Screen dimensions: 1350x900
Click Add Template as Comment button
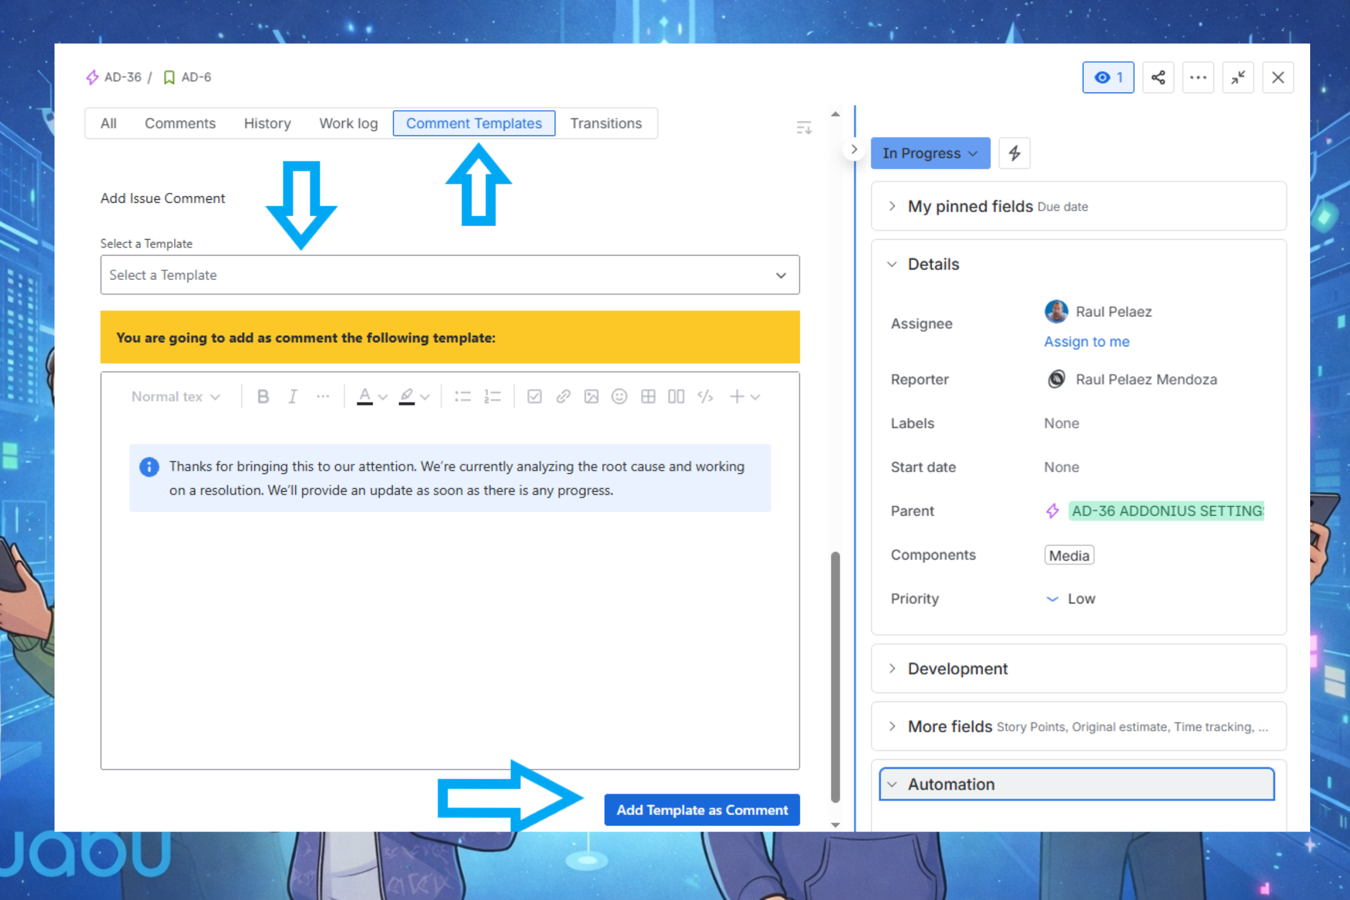tap(702, 810)
